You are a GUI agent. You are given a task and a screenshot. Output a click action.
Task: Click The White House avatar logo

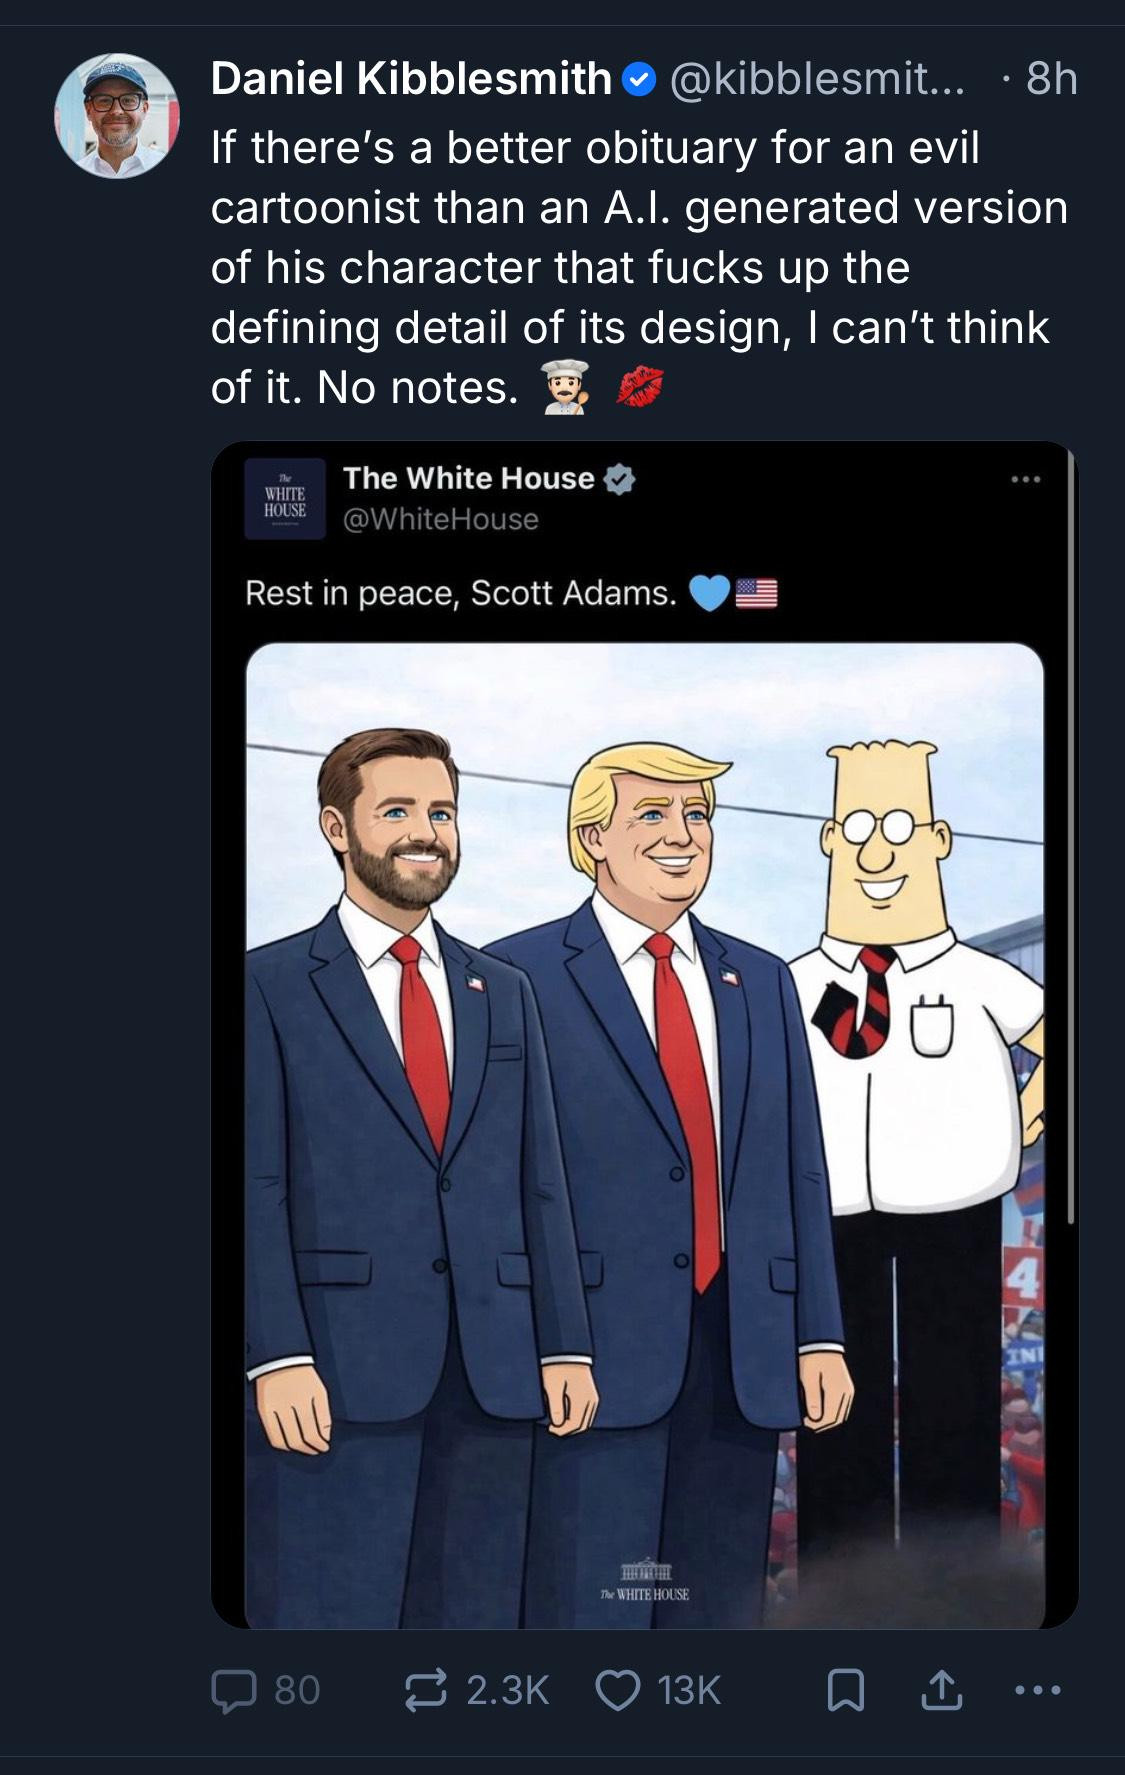point(285,499)
